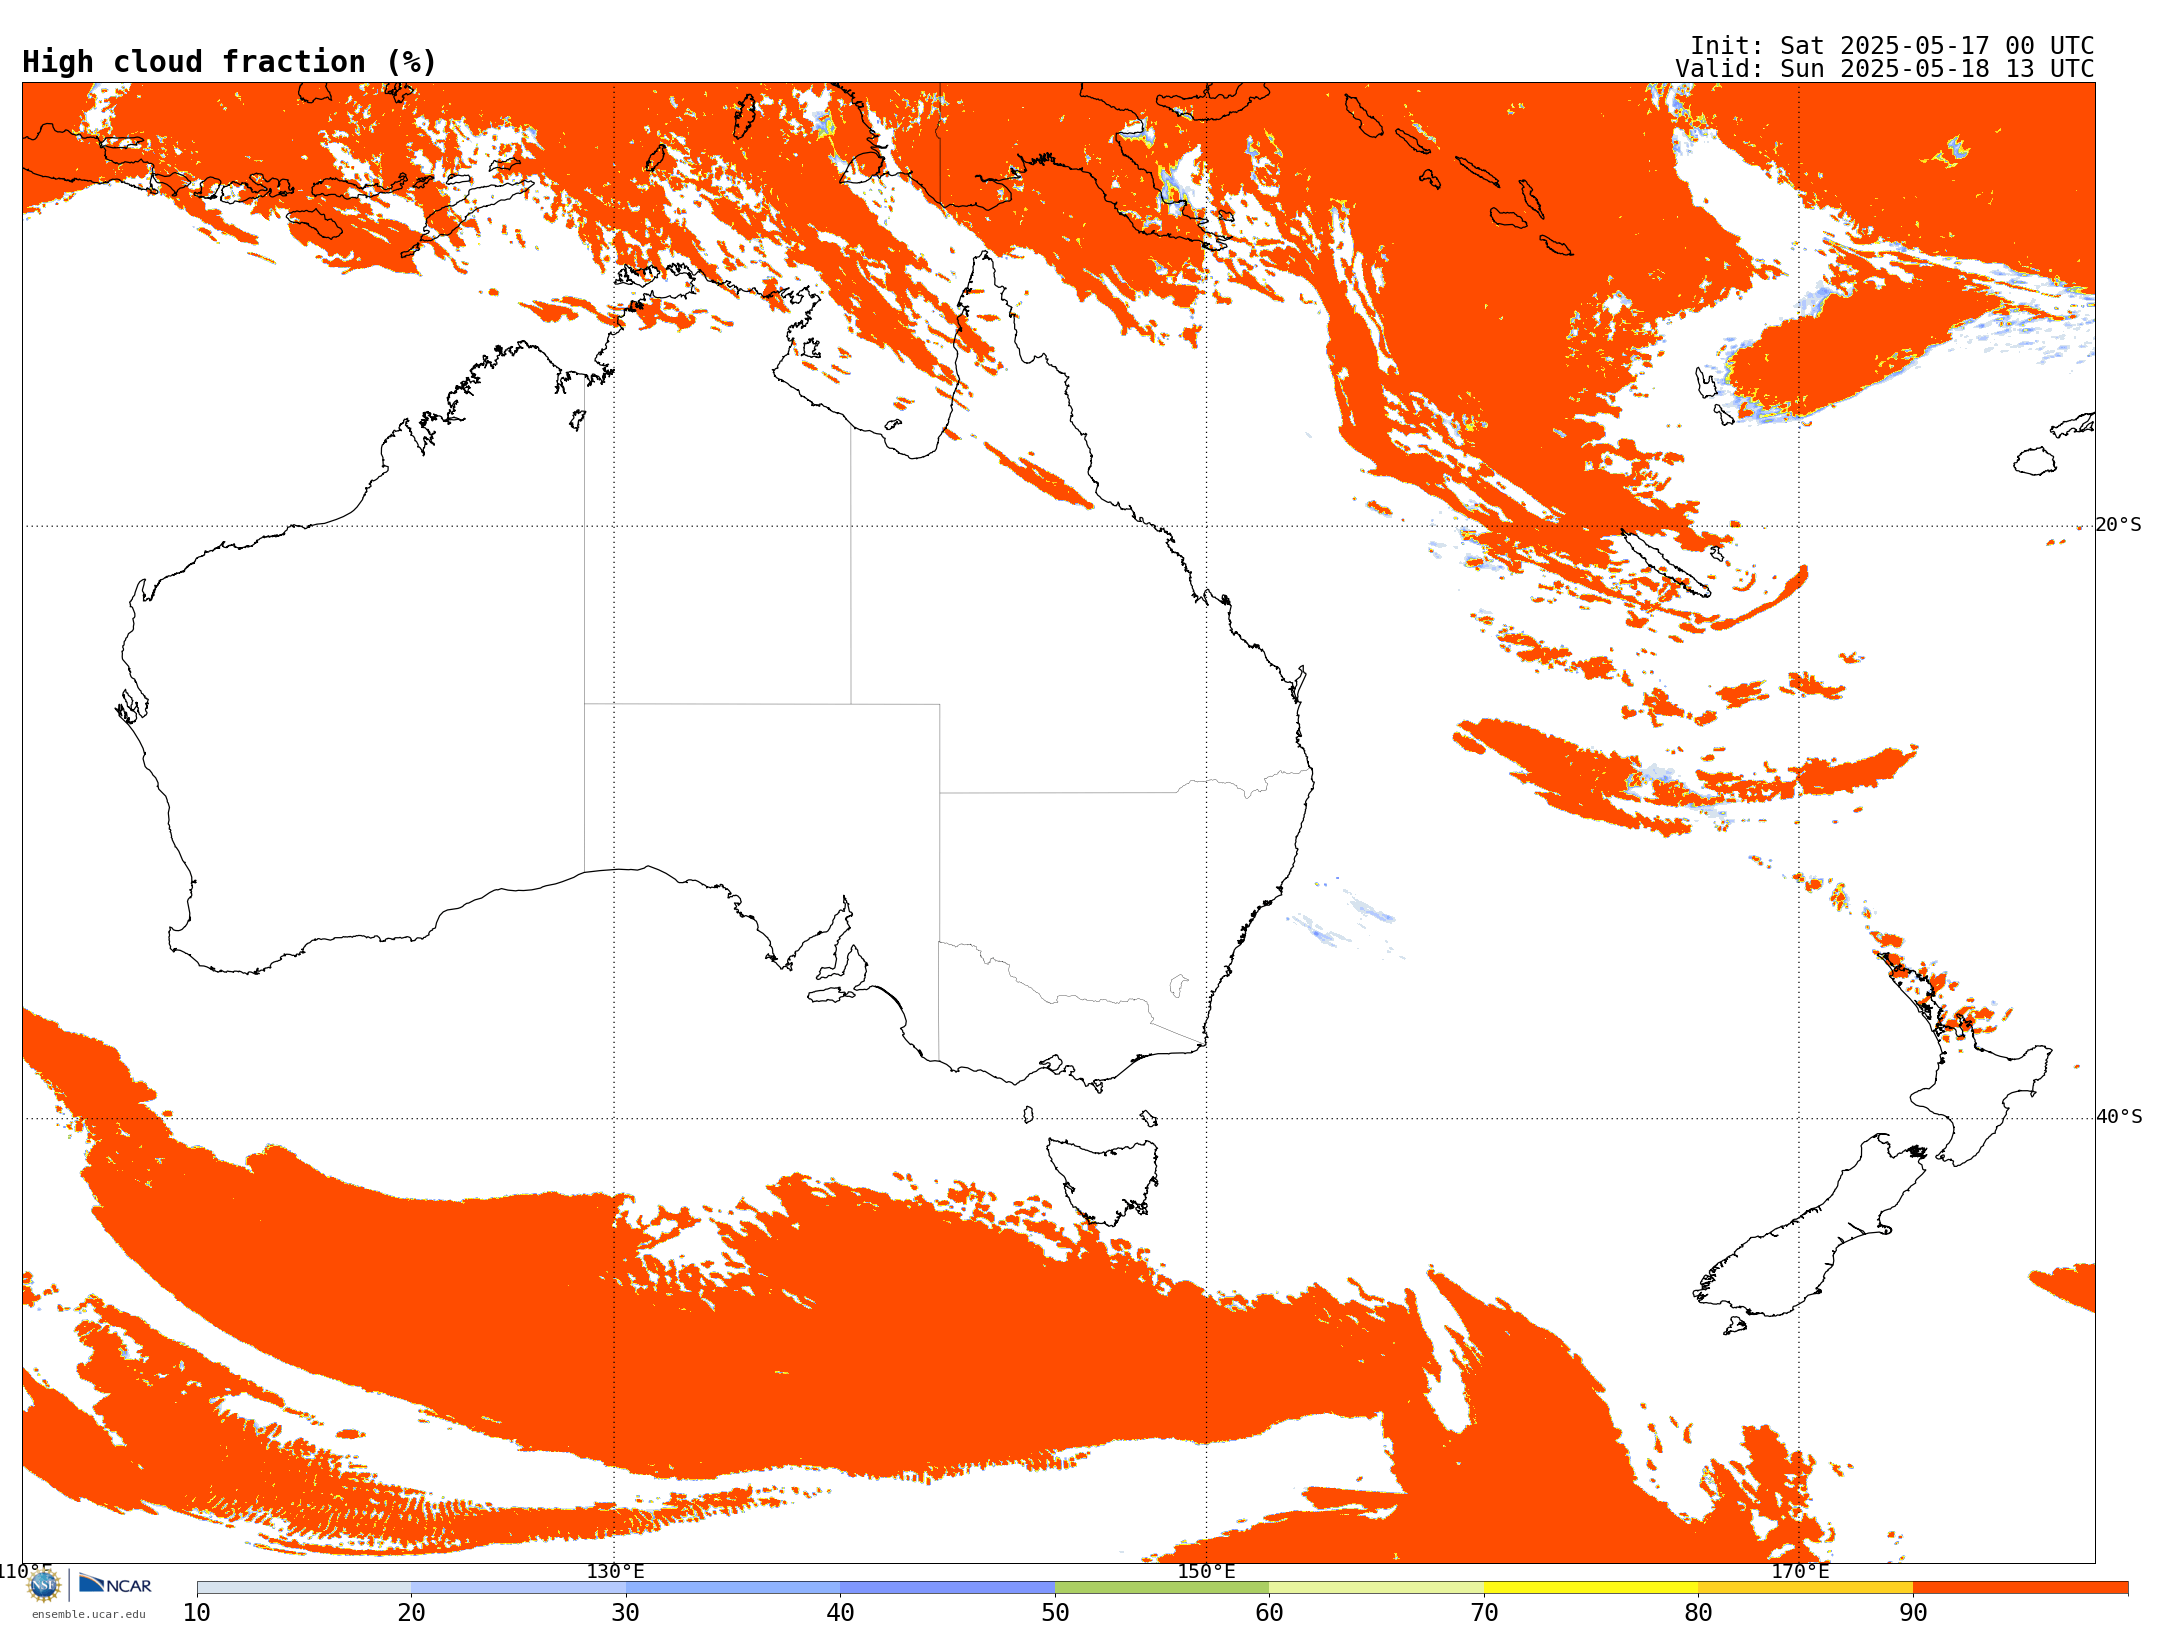Click the colorbar tick label 90

(1913, 1613)
